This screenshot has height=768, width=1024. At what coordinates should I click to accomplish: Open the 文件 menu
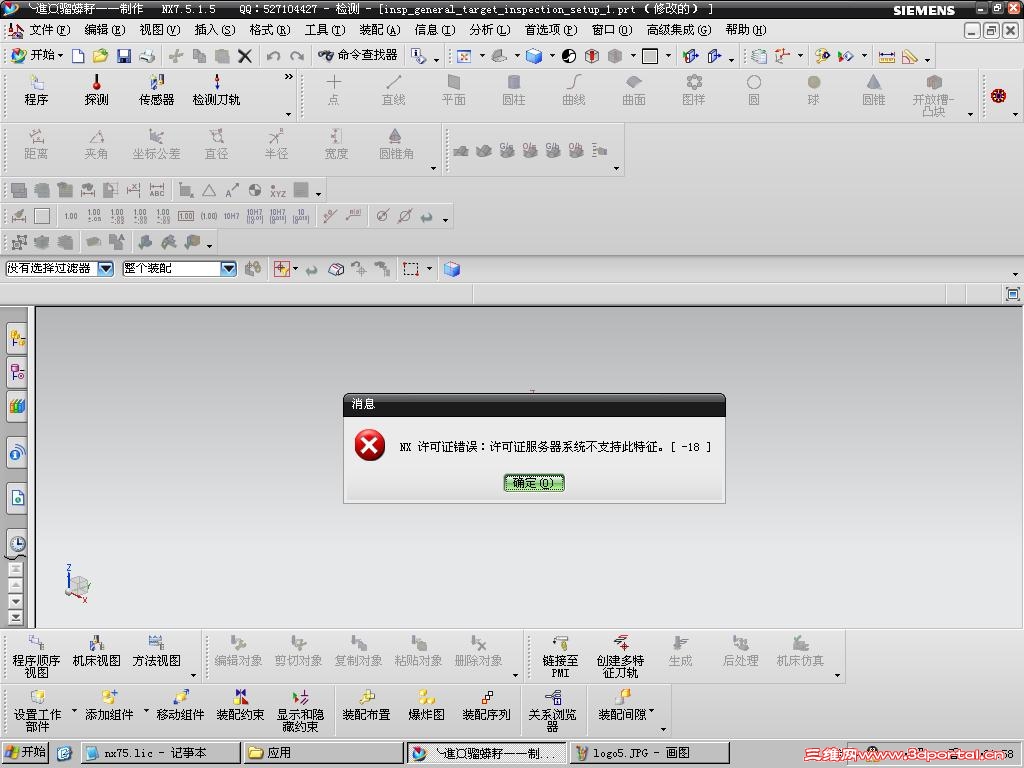48,30
